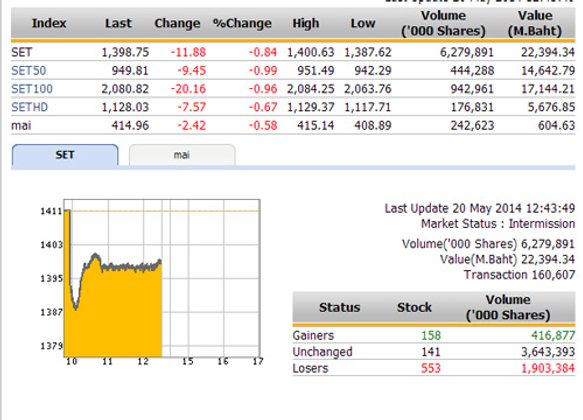Select SET high value 1,400.63
This screenshot has width=583, height=420.
[311, 52]
